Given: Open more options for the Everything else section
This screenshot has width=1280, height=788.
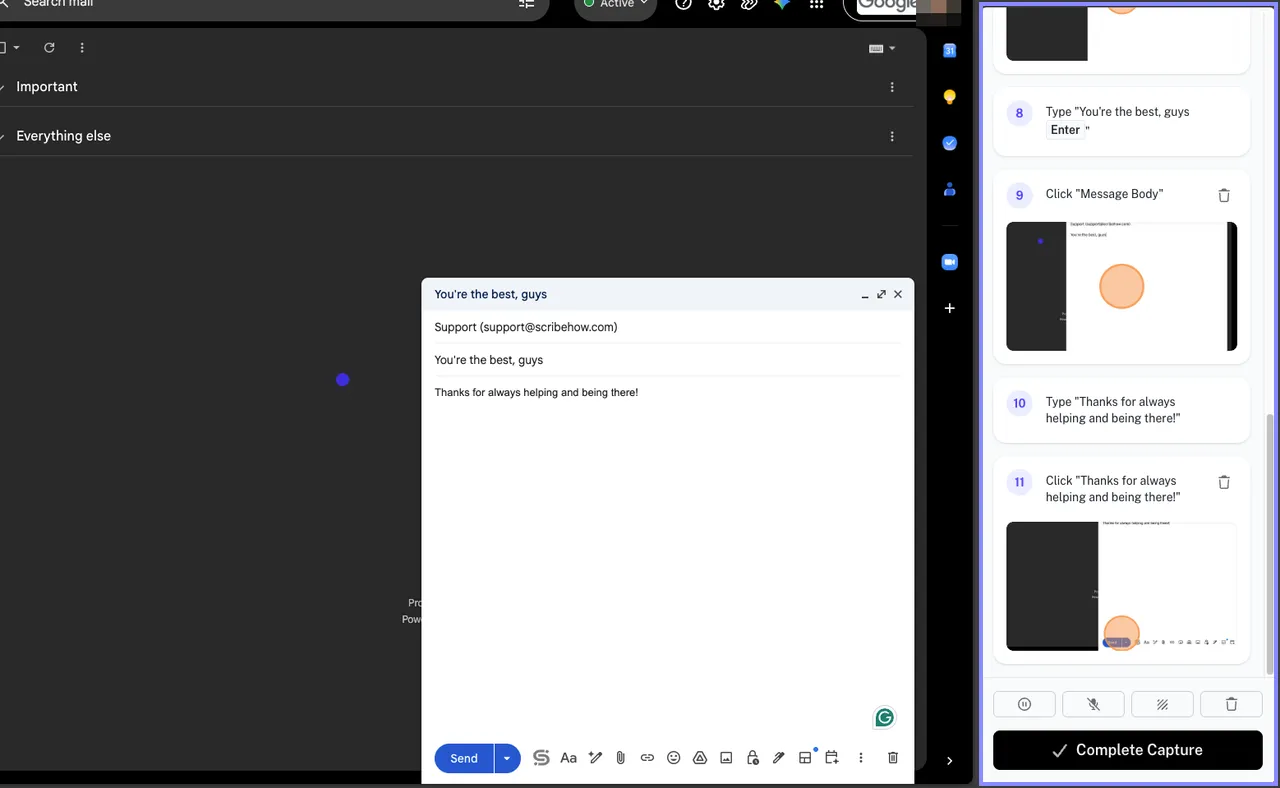Looking at the screenshot, I should 892,136.
